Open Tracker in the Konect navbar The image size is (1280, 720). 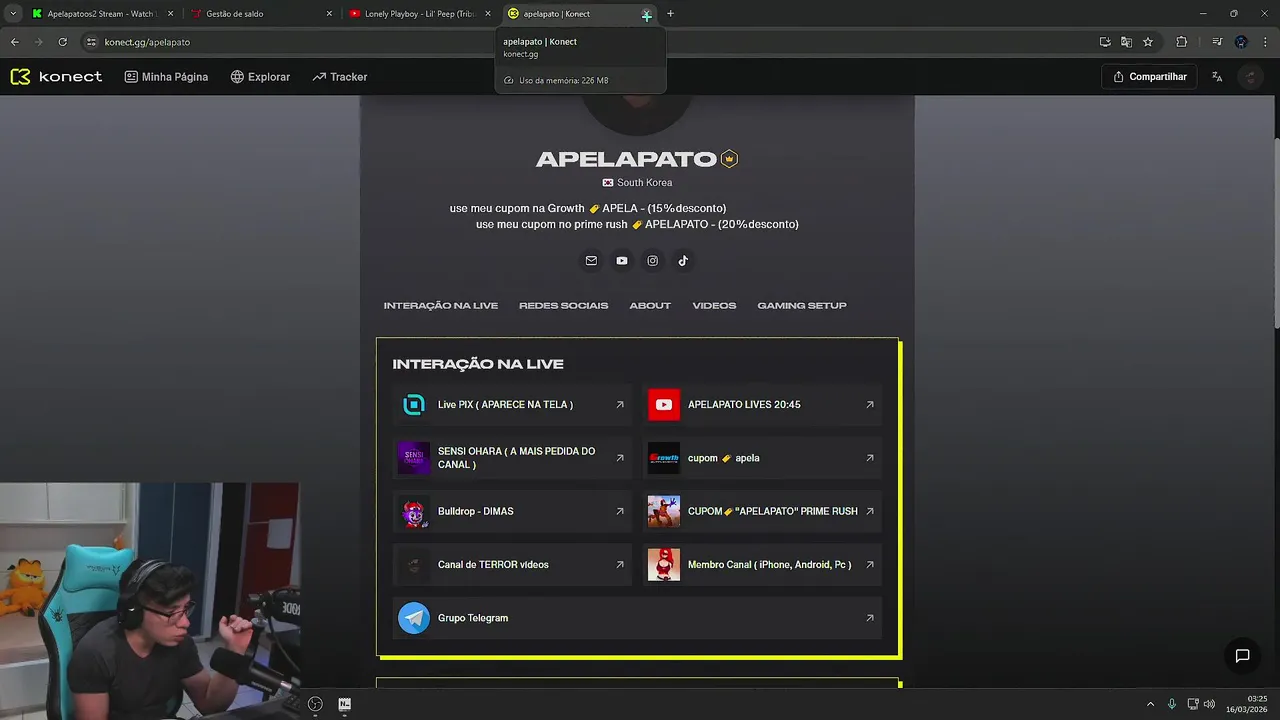tap(340, 77)
